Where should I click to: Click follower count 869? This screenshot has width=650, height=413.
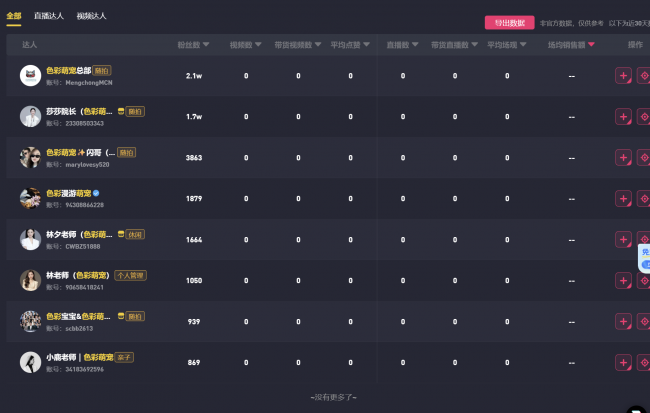click(x=194, y=362)
